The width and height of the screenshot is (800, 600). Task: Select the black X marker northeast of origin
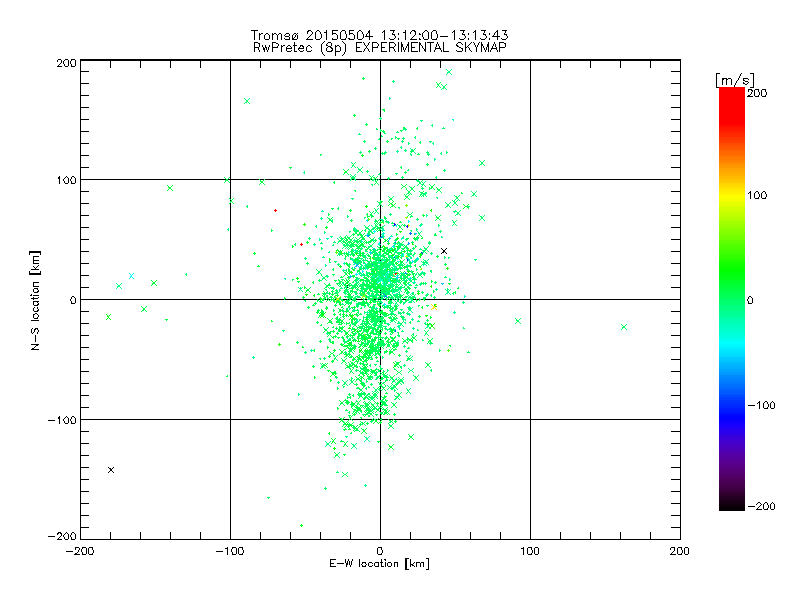coord(444,251)
